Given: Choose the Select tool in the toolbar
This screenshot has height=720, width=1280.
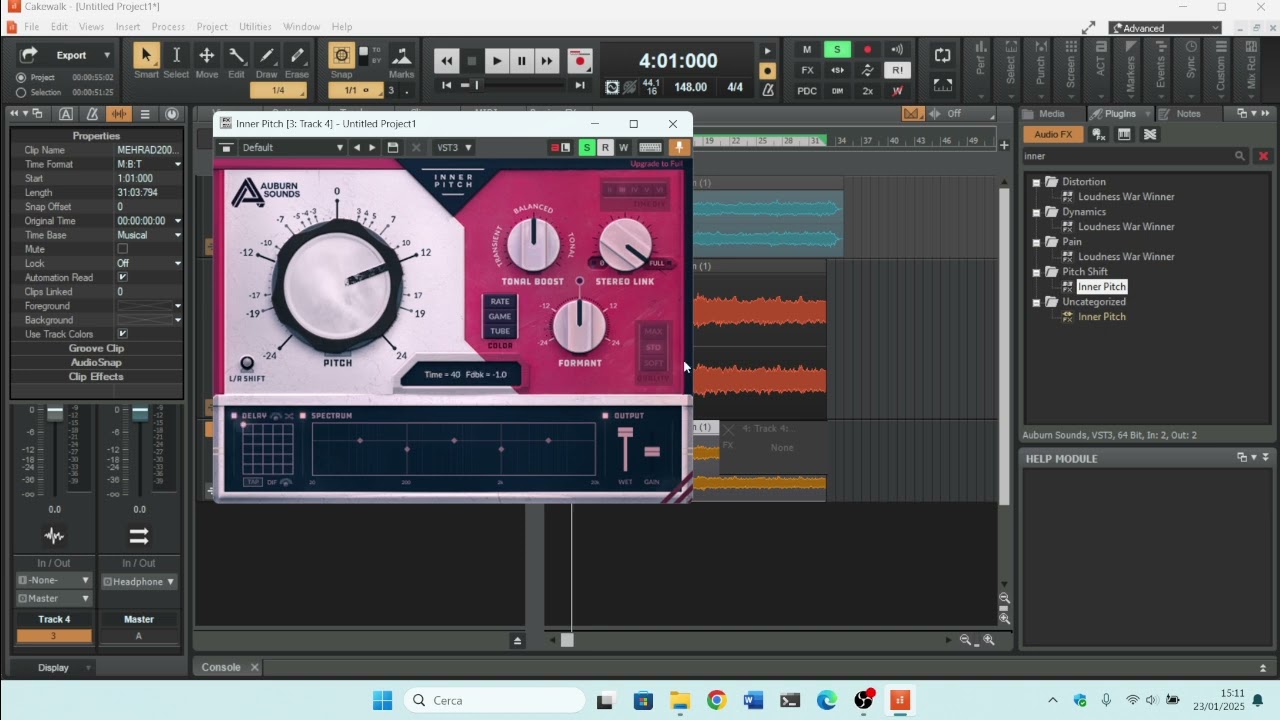Looking at the screenshot, I should tap(176, 56).
